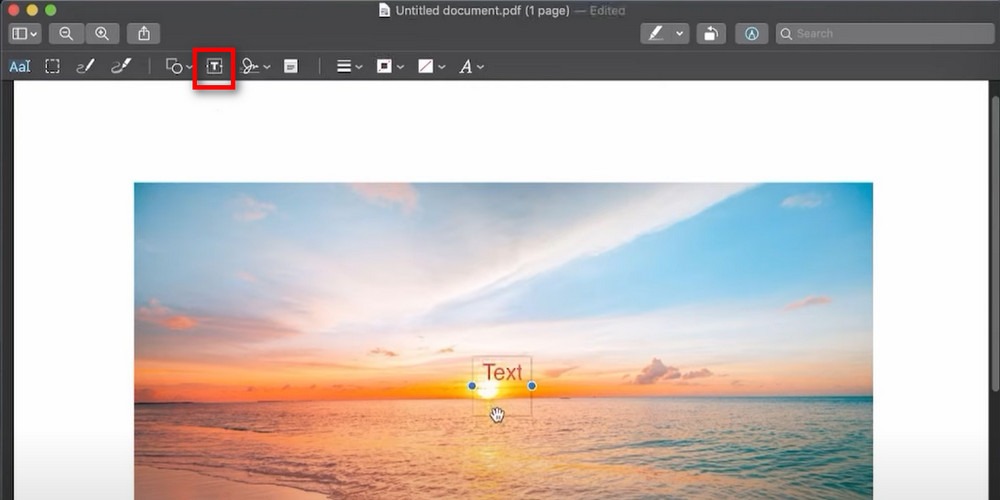The height and width of the screenshot is (500, 1000).
Task: Click the left handle of the text box
Action: point(472,386)
